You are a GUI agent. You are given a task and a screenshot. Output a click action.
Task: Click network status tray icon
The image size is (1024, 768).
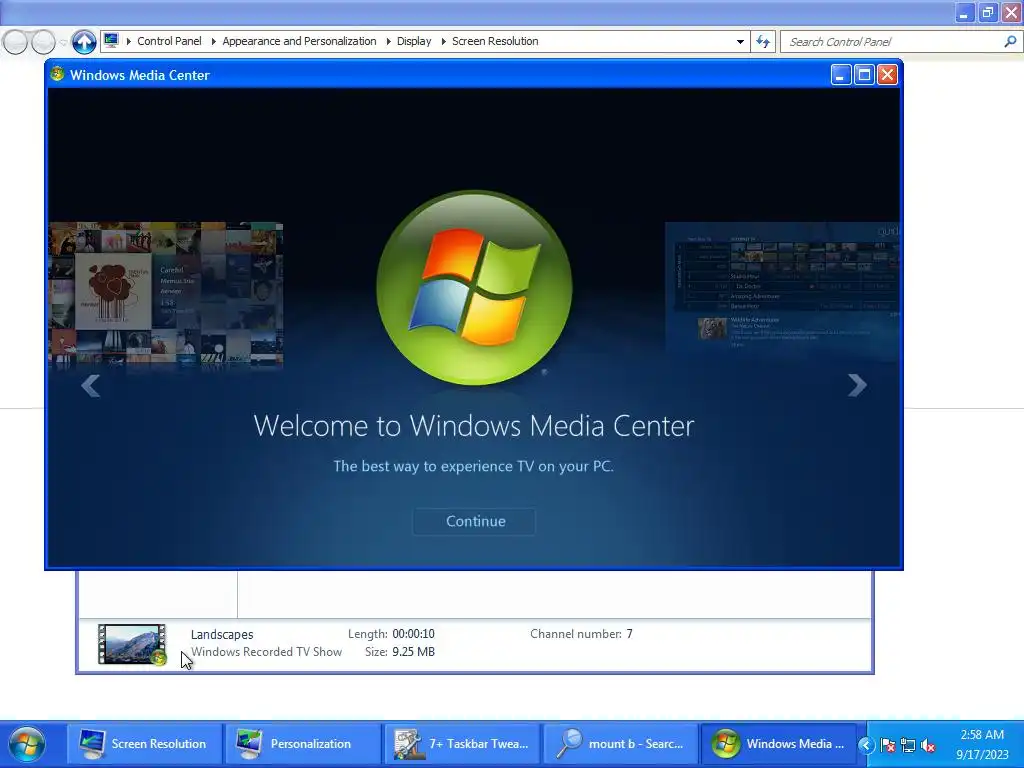click(908, 745)
